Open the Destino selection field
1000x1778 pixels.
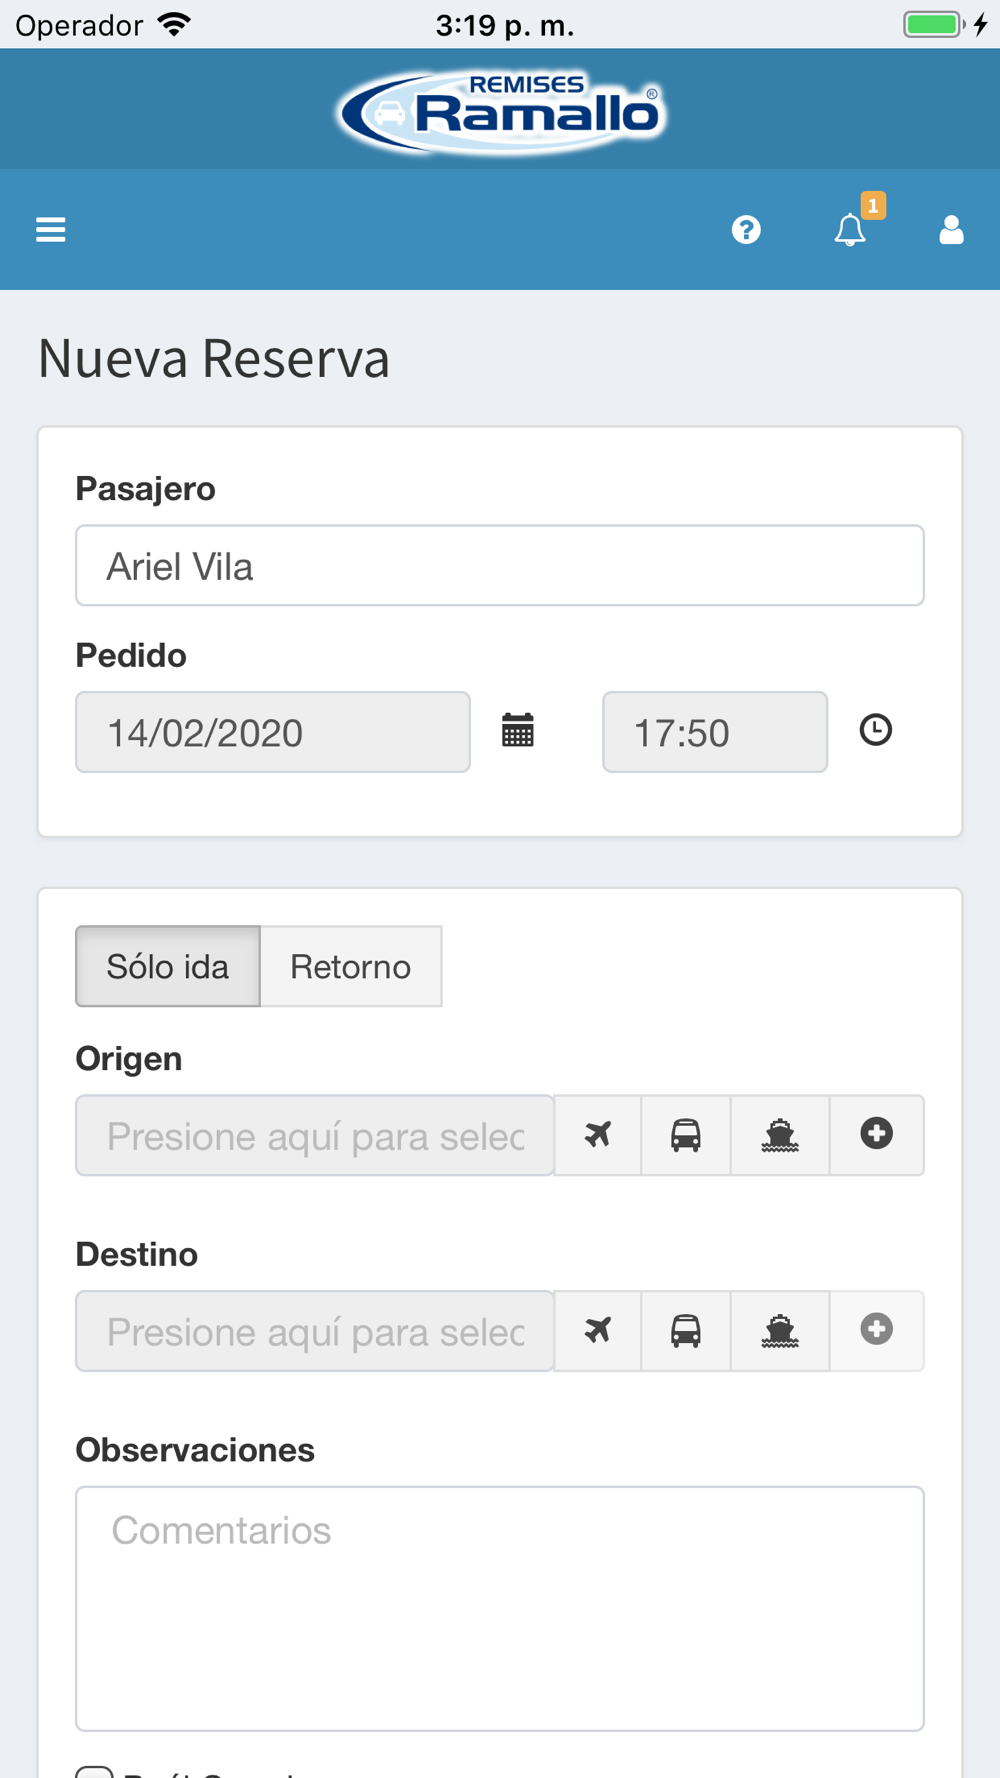click(315, 1331)
